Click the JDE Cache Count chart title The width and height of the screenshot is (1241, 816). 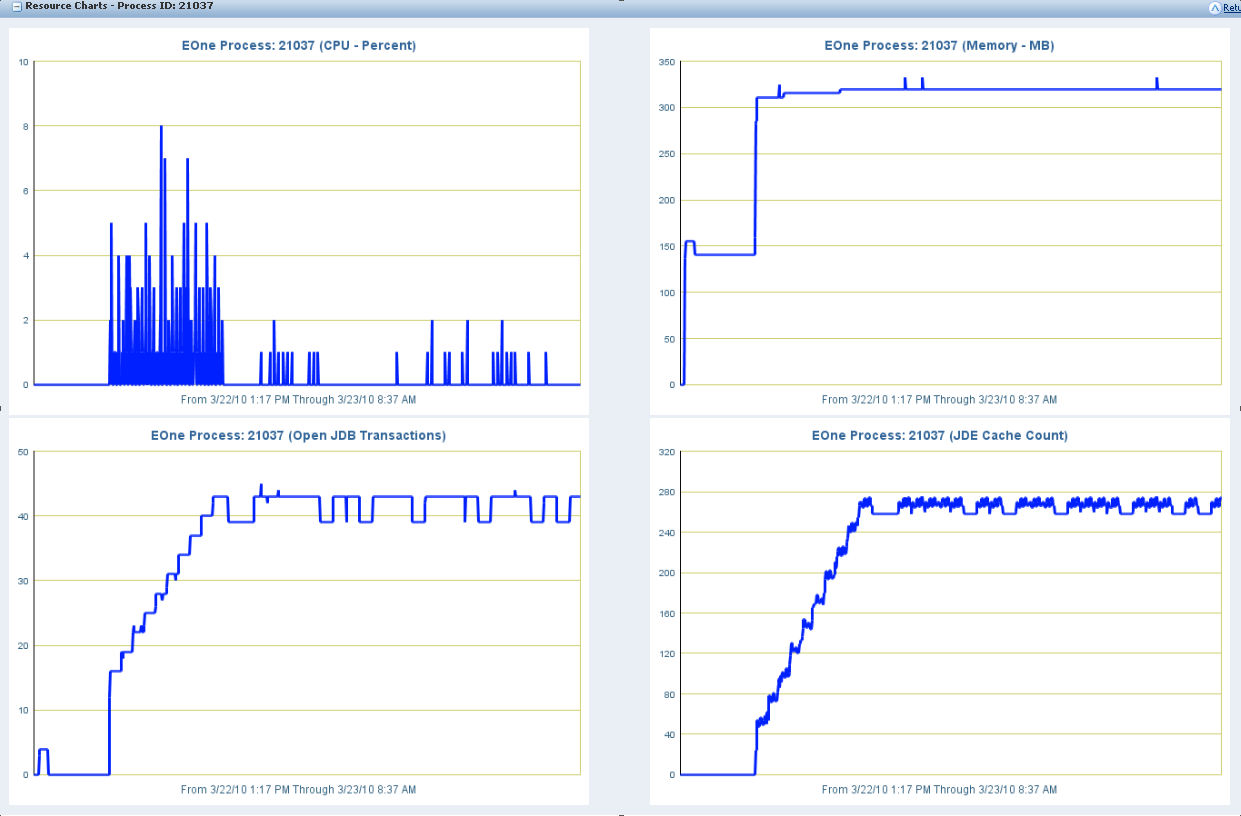pos(939,435)
